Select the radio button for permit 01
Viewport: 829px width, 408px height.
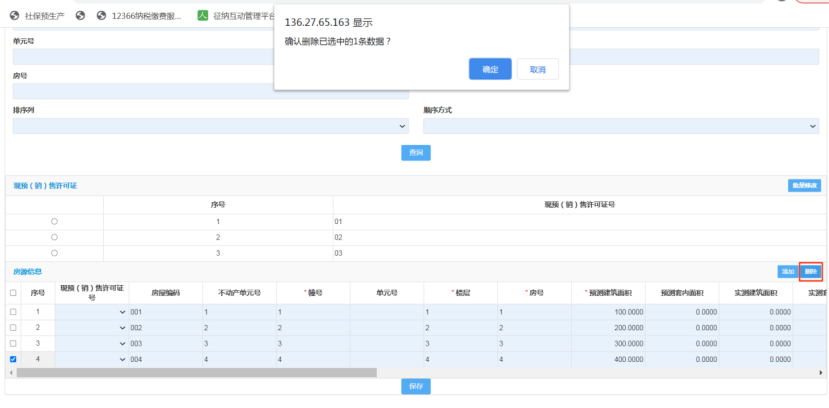click(54, 221)
